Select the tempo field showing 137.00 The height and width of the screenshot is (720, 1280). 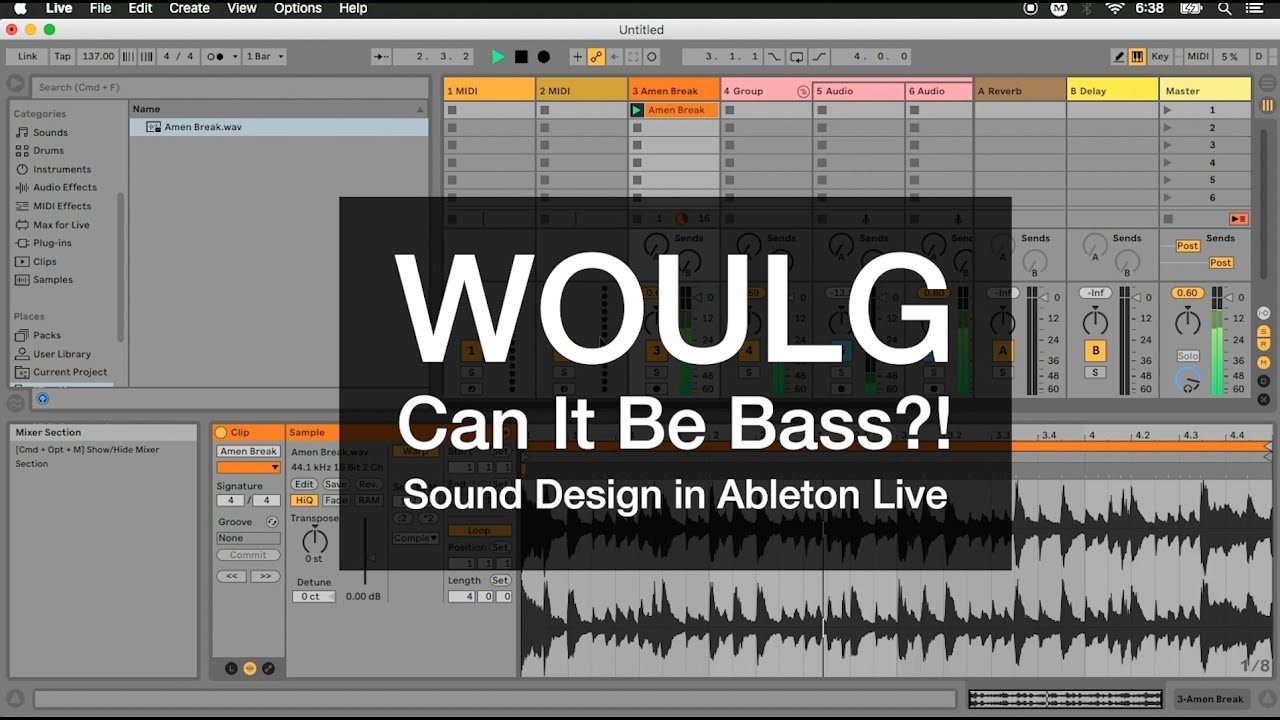[x=98, y=57]
